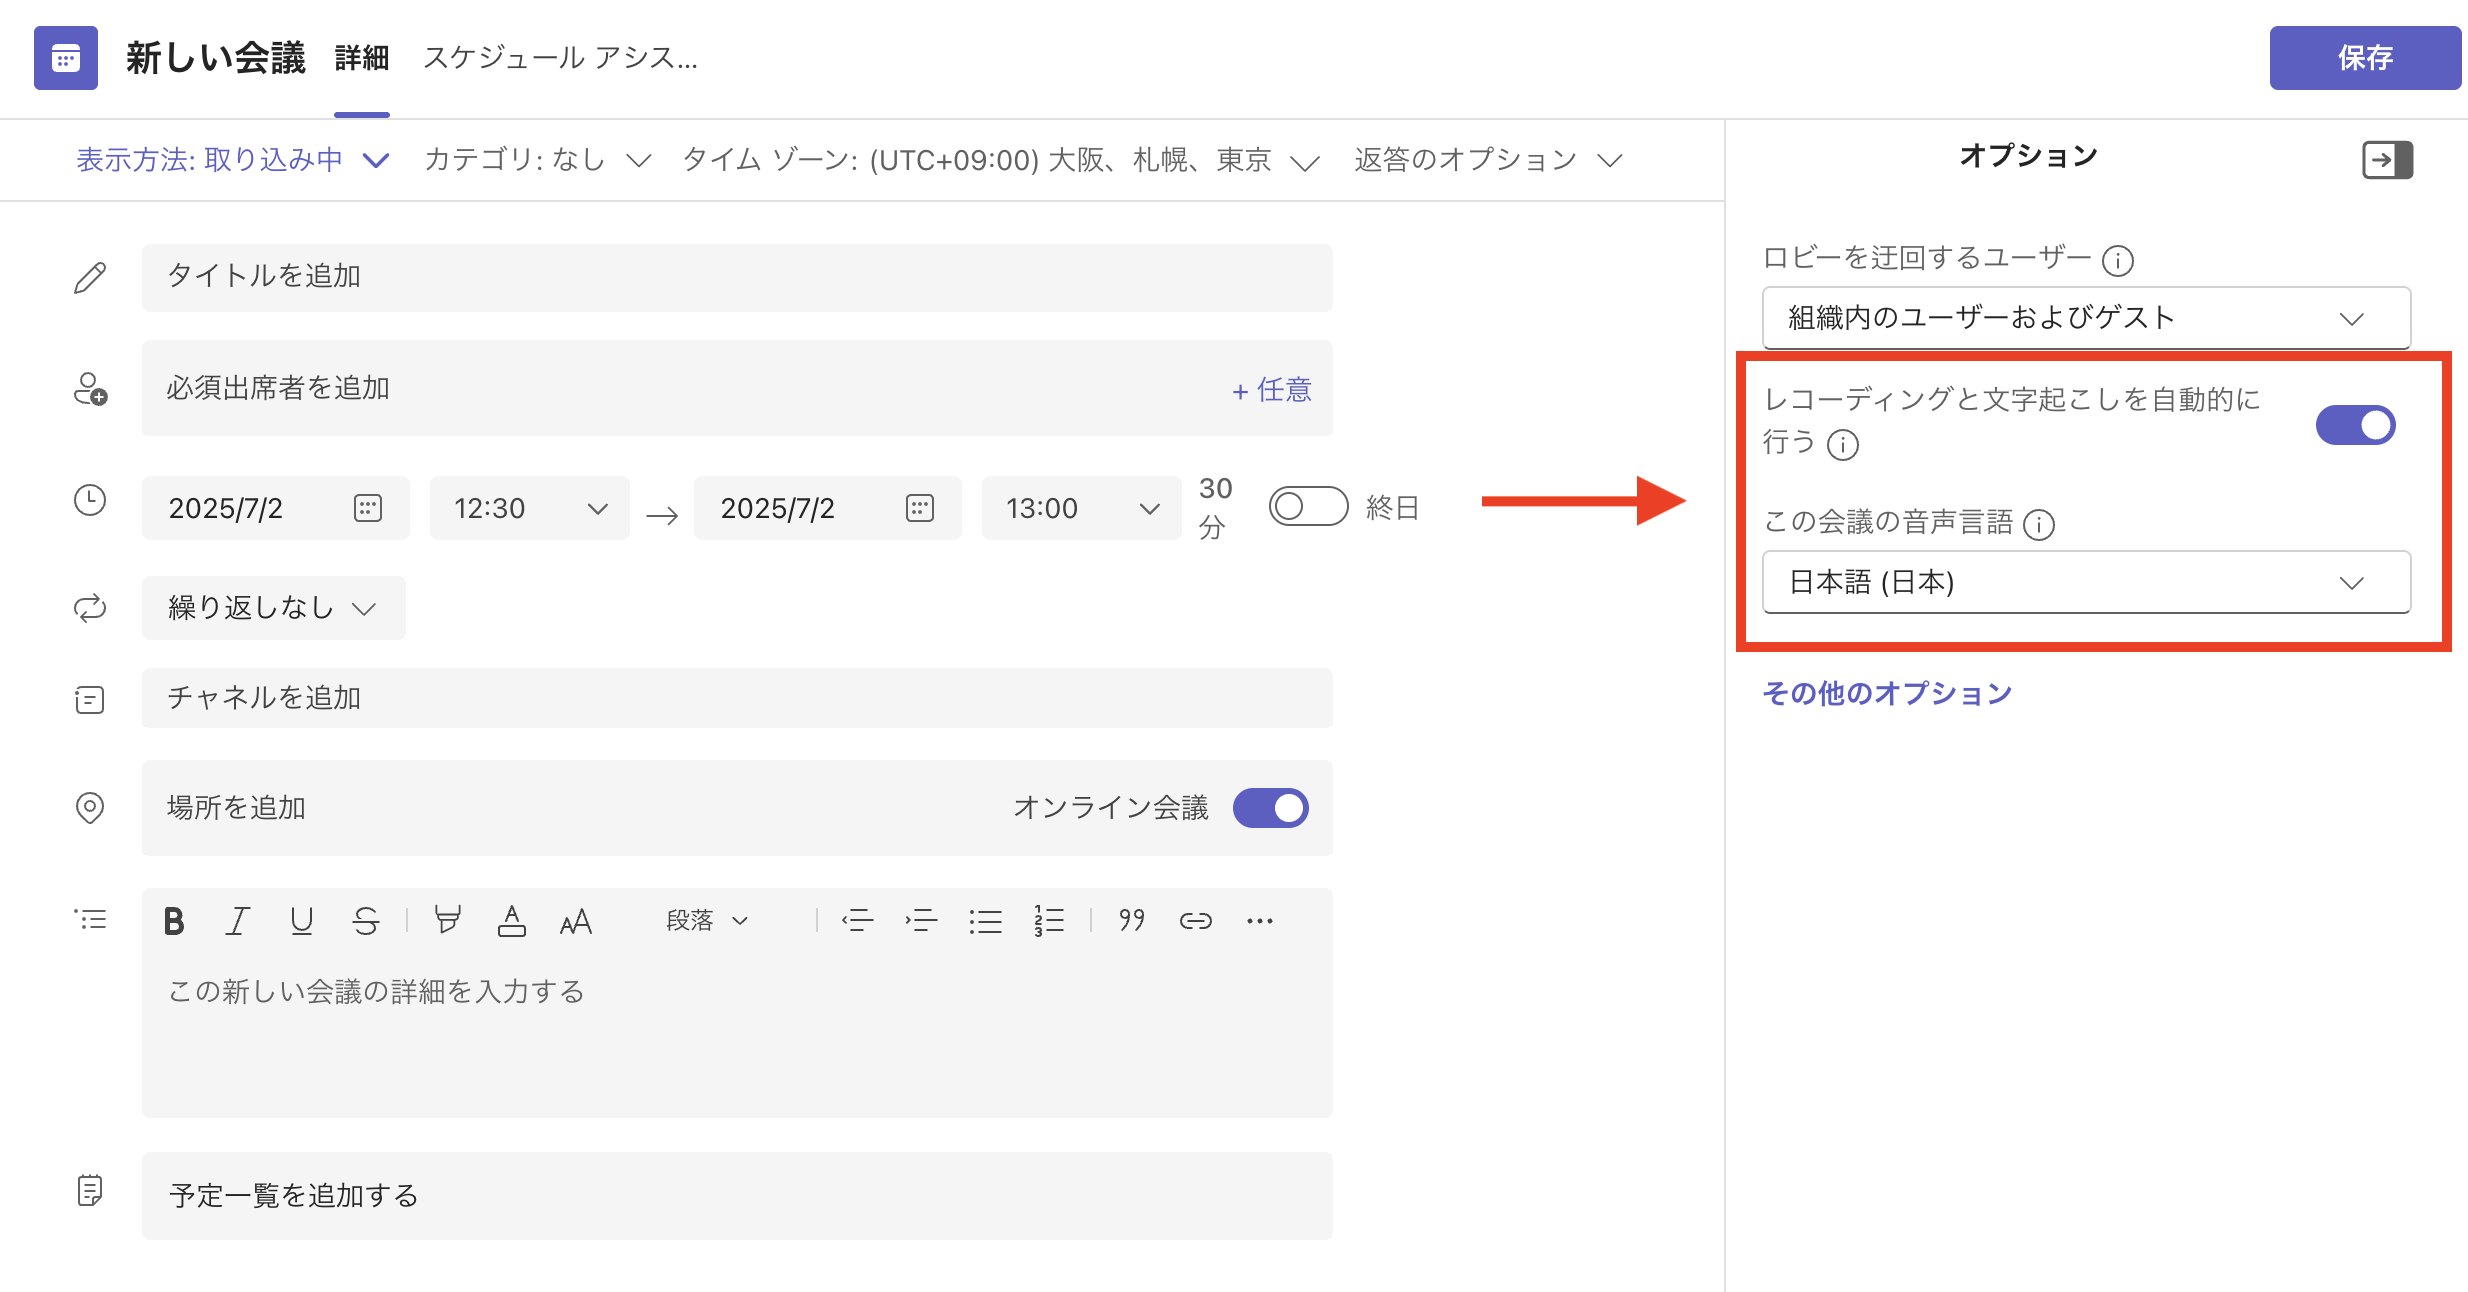Insert a block quote

coord(1131,920)
